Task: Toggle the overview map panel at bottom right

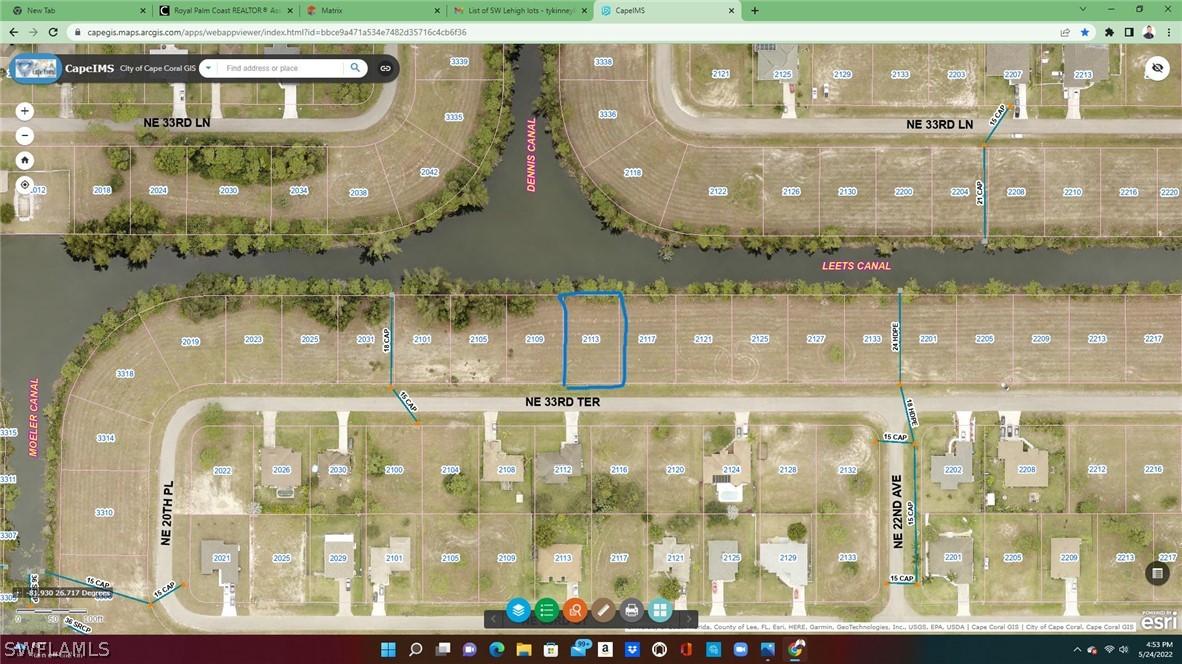Action: (x=1157, y=573)
